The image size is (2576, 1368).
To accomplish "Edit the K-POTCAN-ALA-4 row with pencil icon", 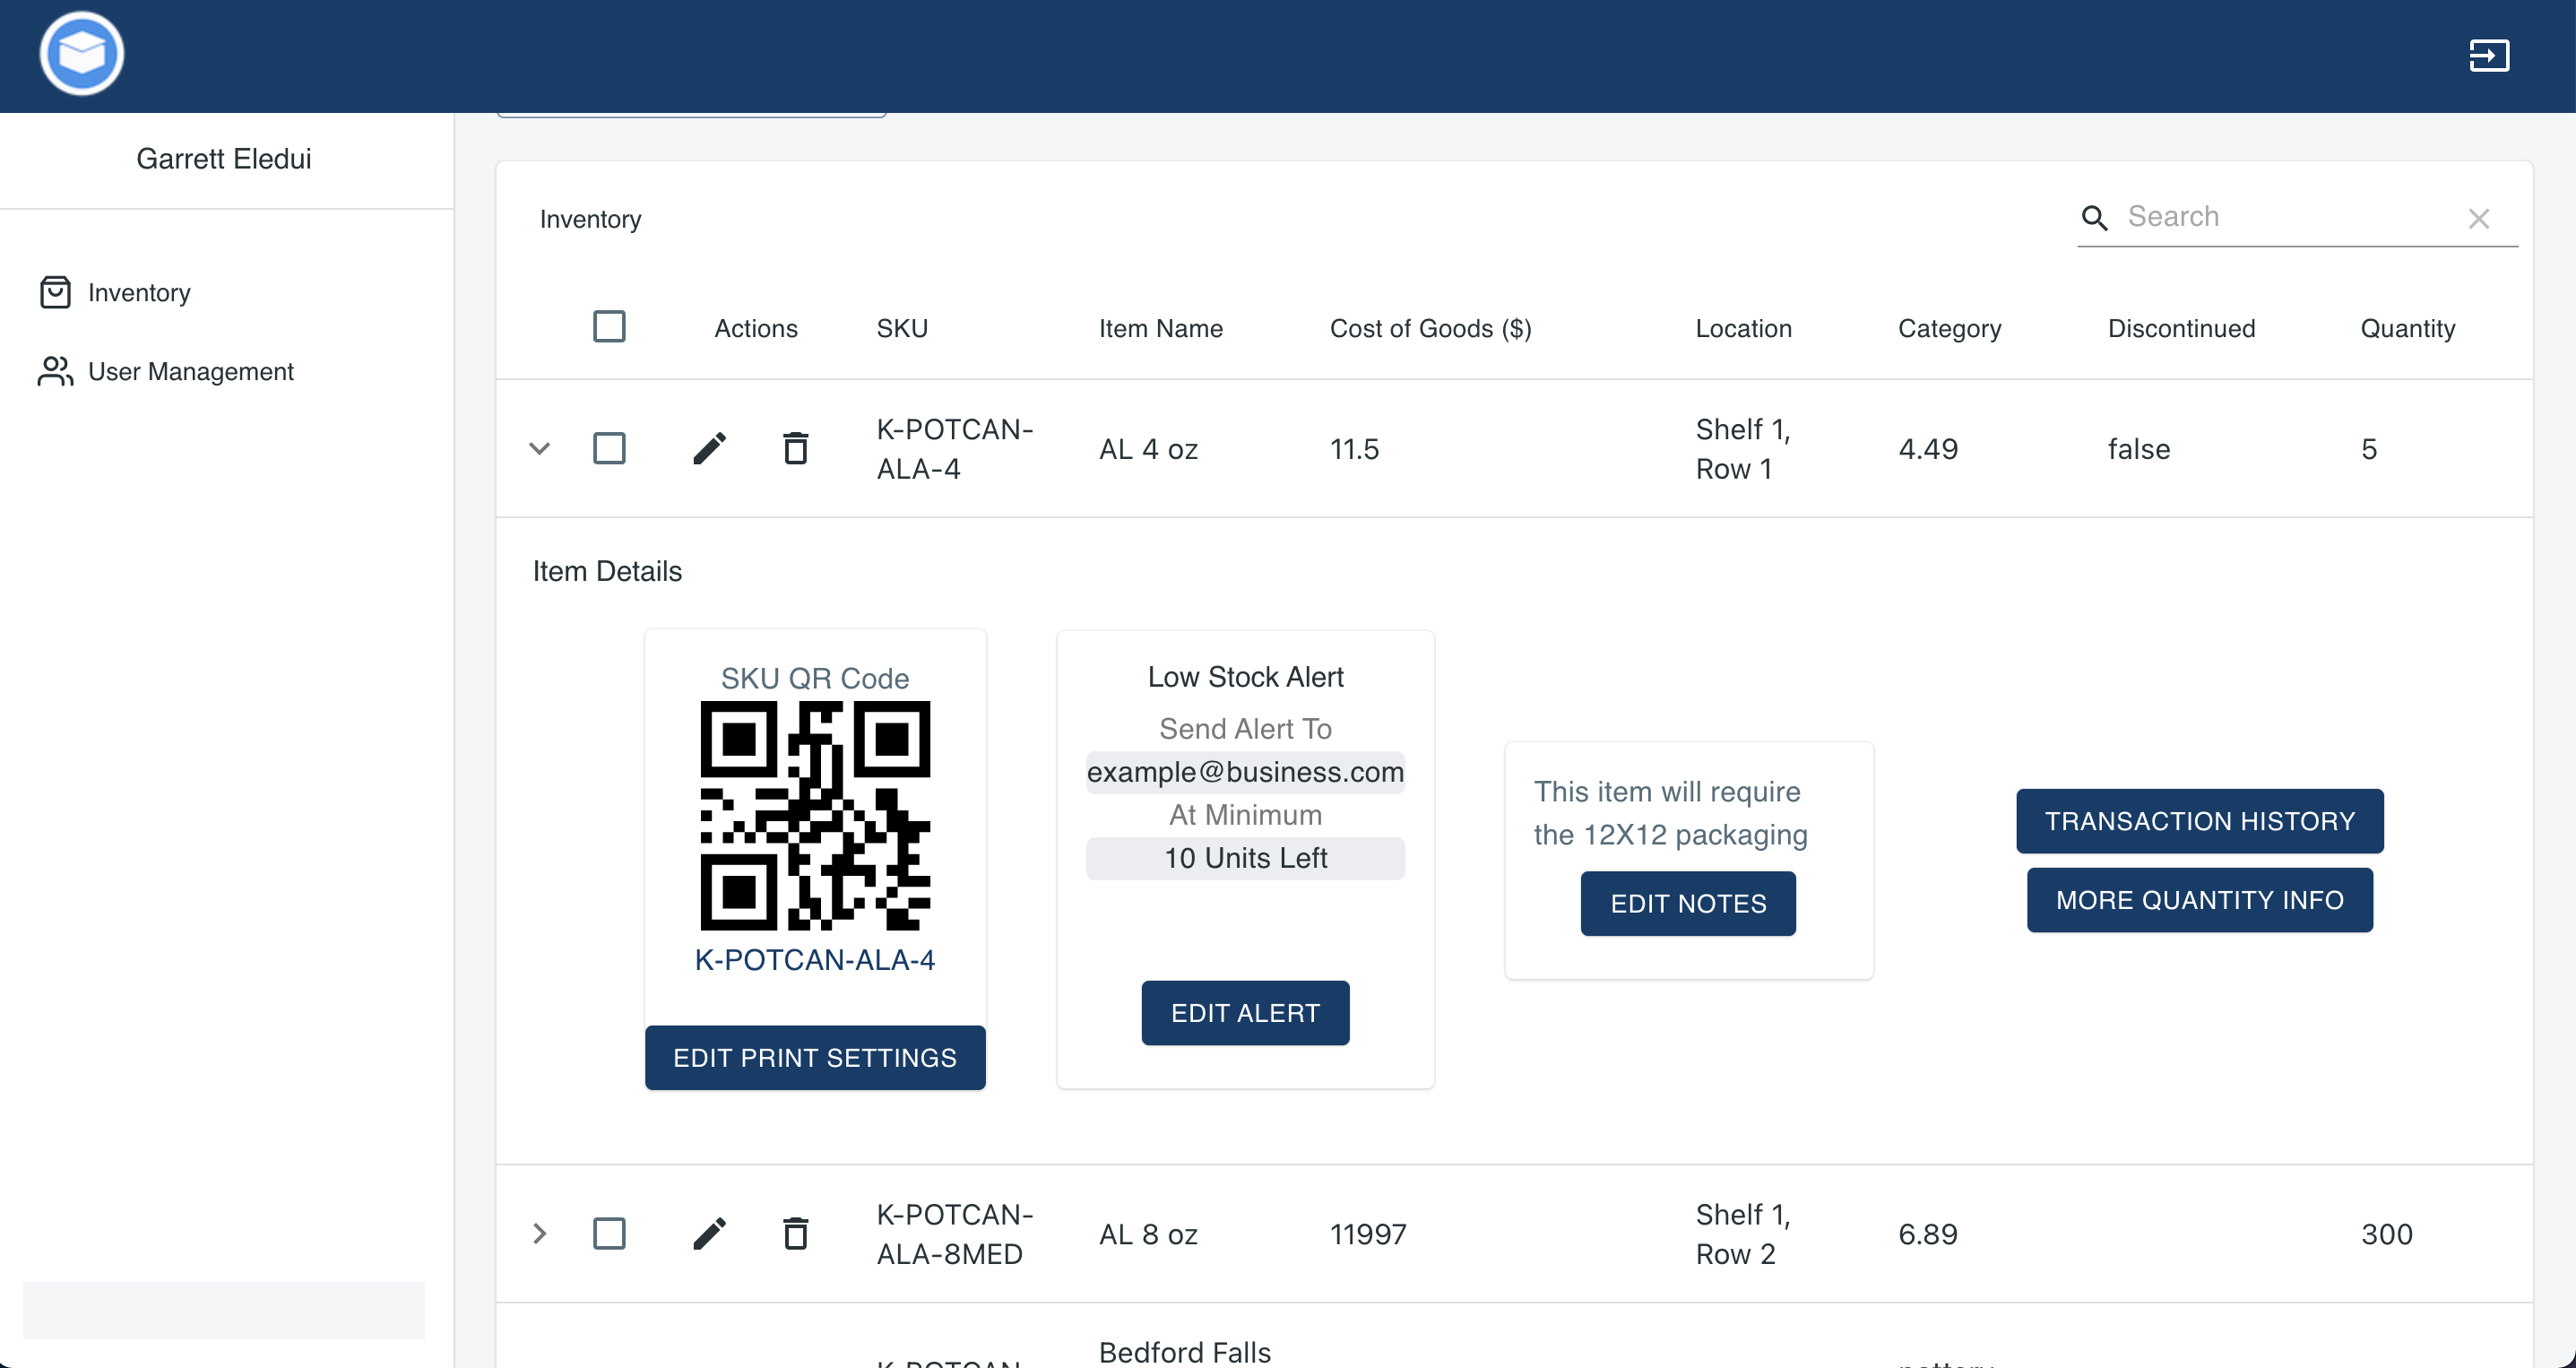I will pyautogui.click(x=709, y=448).
